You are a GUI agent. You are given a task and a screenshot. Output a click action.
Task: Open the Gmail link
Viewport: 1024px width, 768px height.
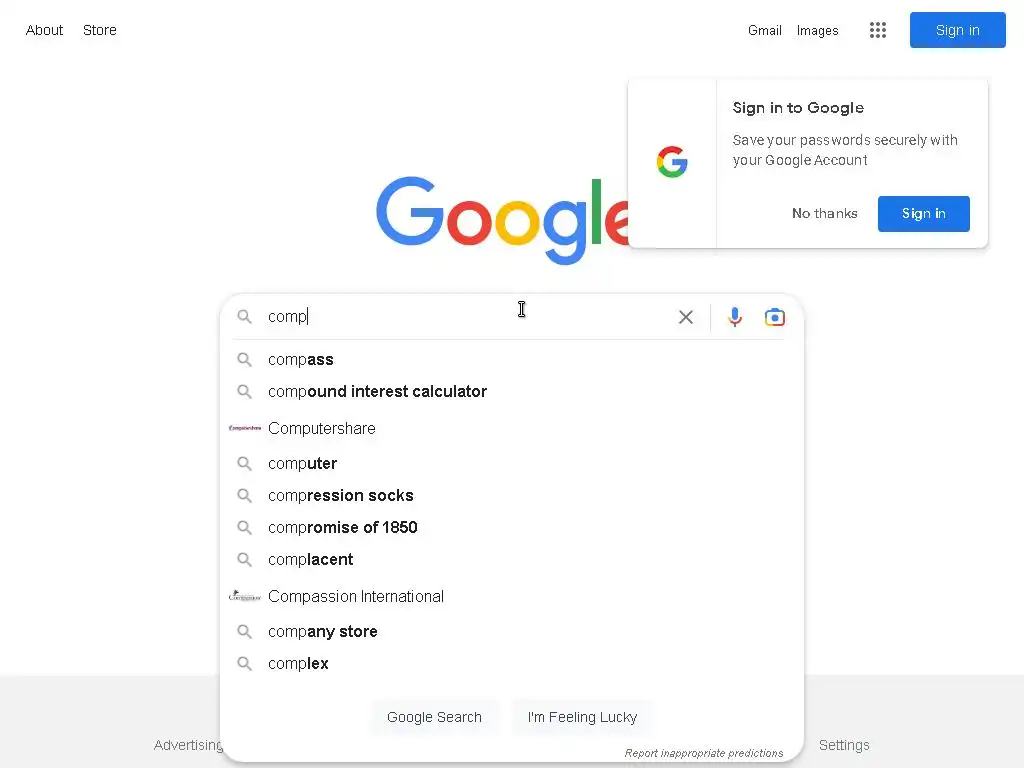(764, 30)
